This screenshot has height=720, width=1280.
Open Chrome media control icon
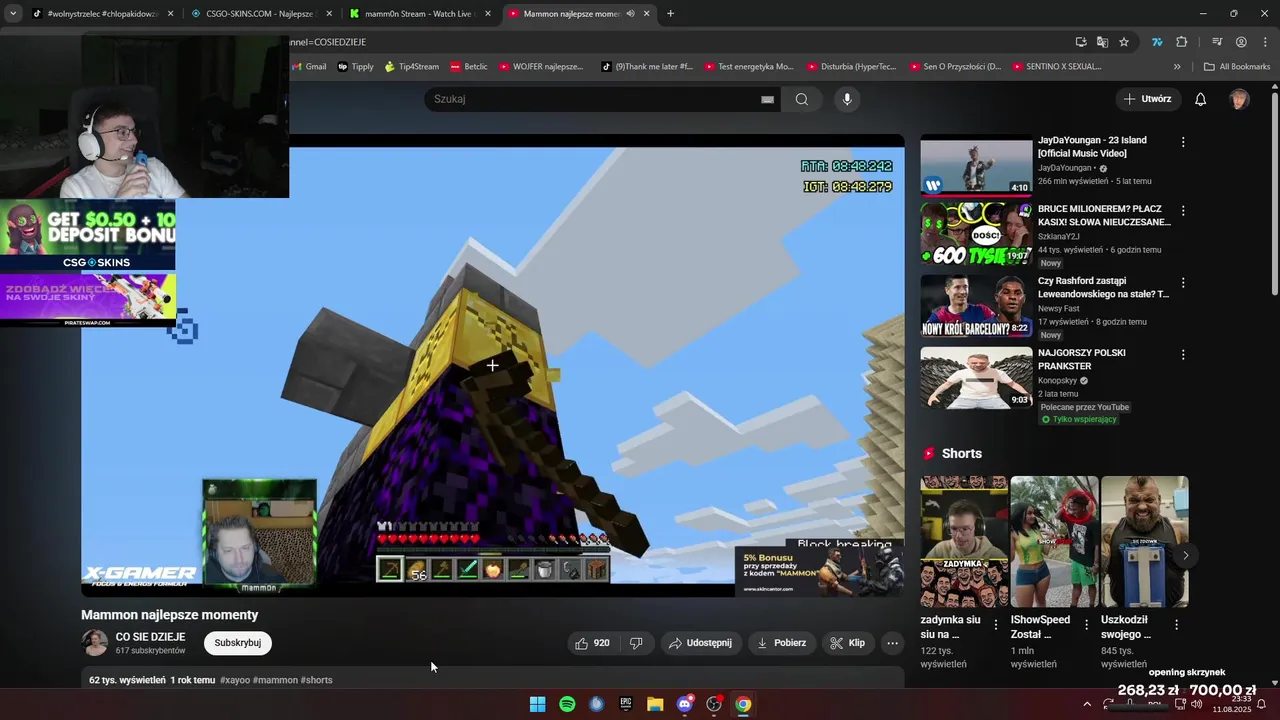pos(1217,42)
